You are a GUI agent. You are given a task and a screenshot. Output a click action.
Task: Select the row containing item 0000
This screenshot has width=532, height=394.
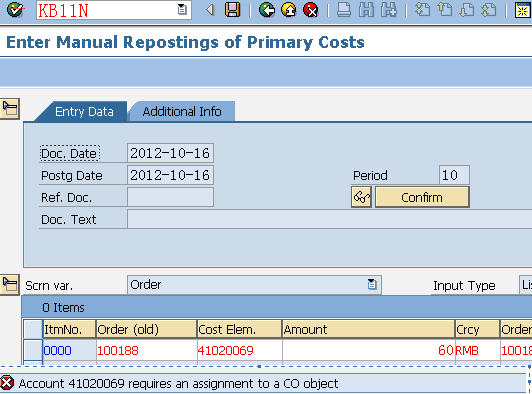[x=33, y=350]
